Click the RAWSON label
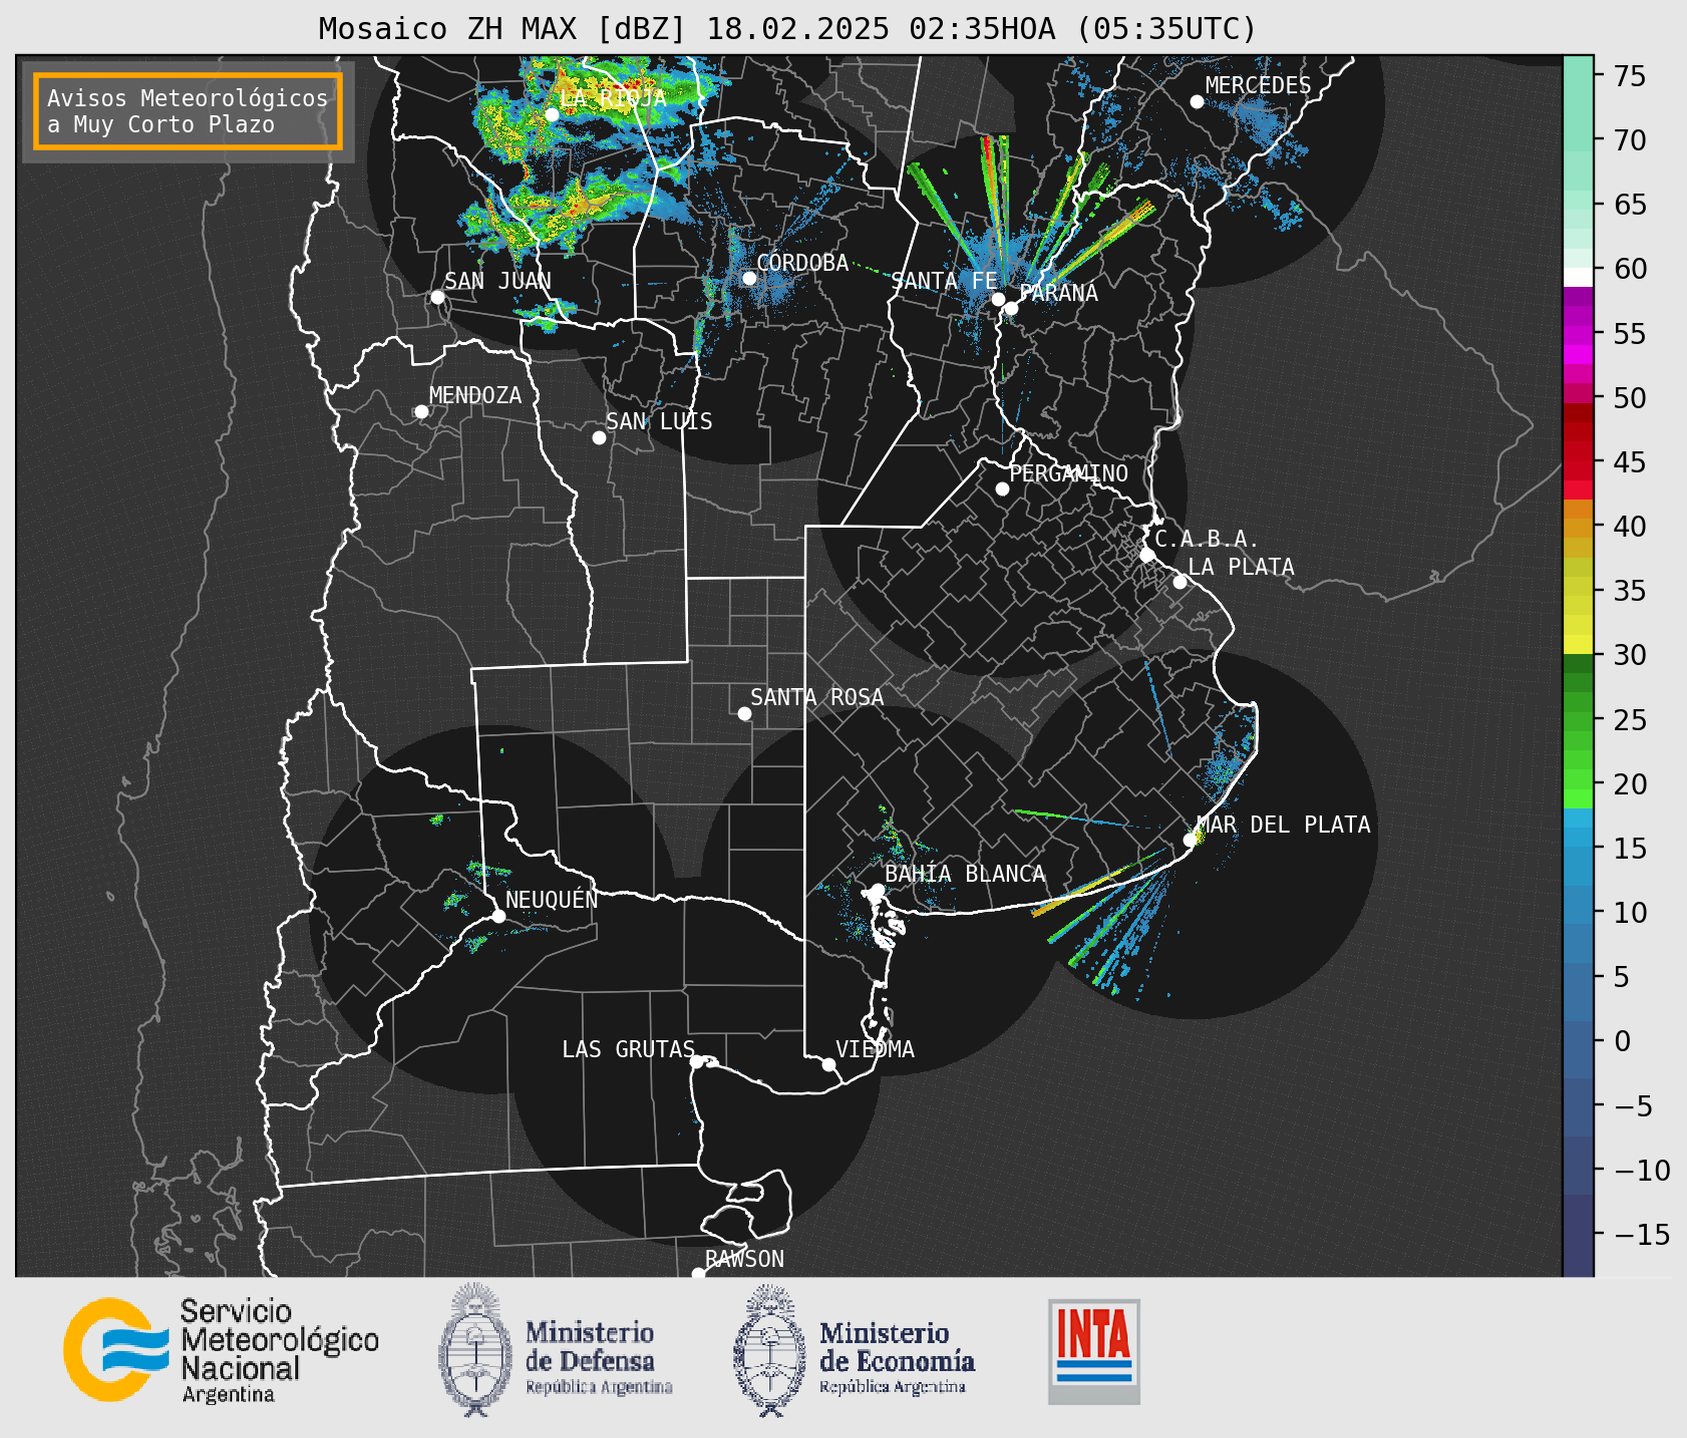This screenshot has width=1687, height=1438. [745, 1259]
